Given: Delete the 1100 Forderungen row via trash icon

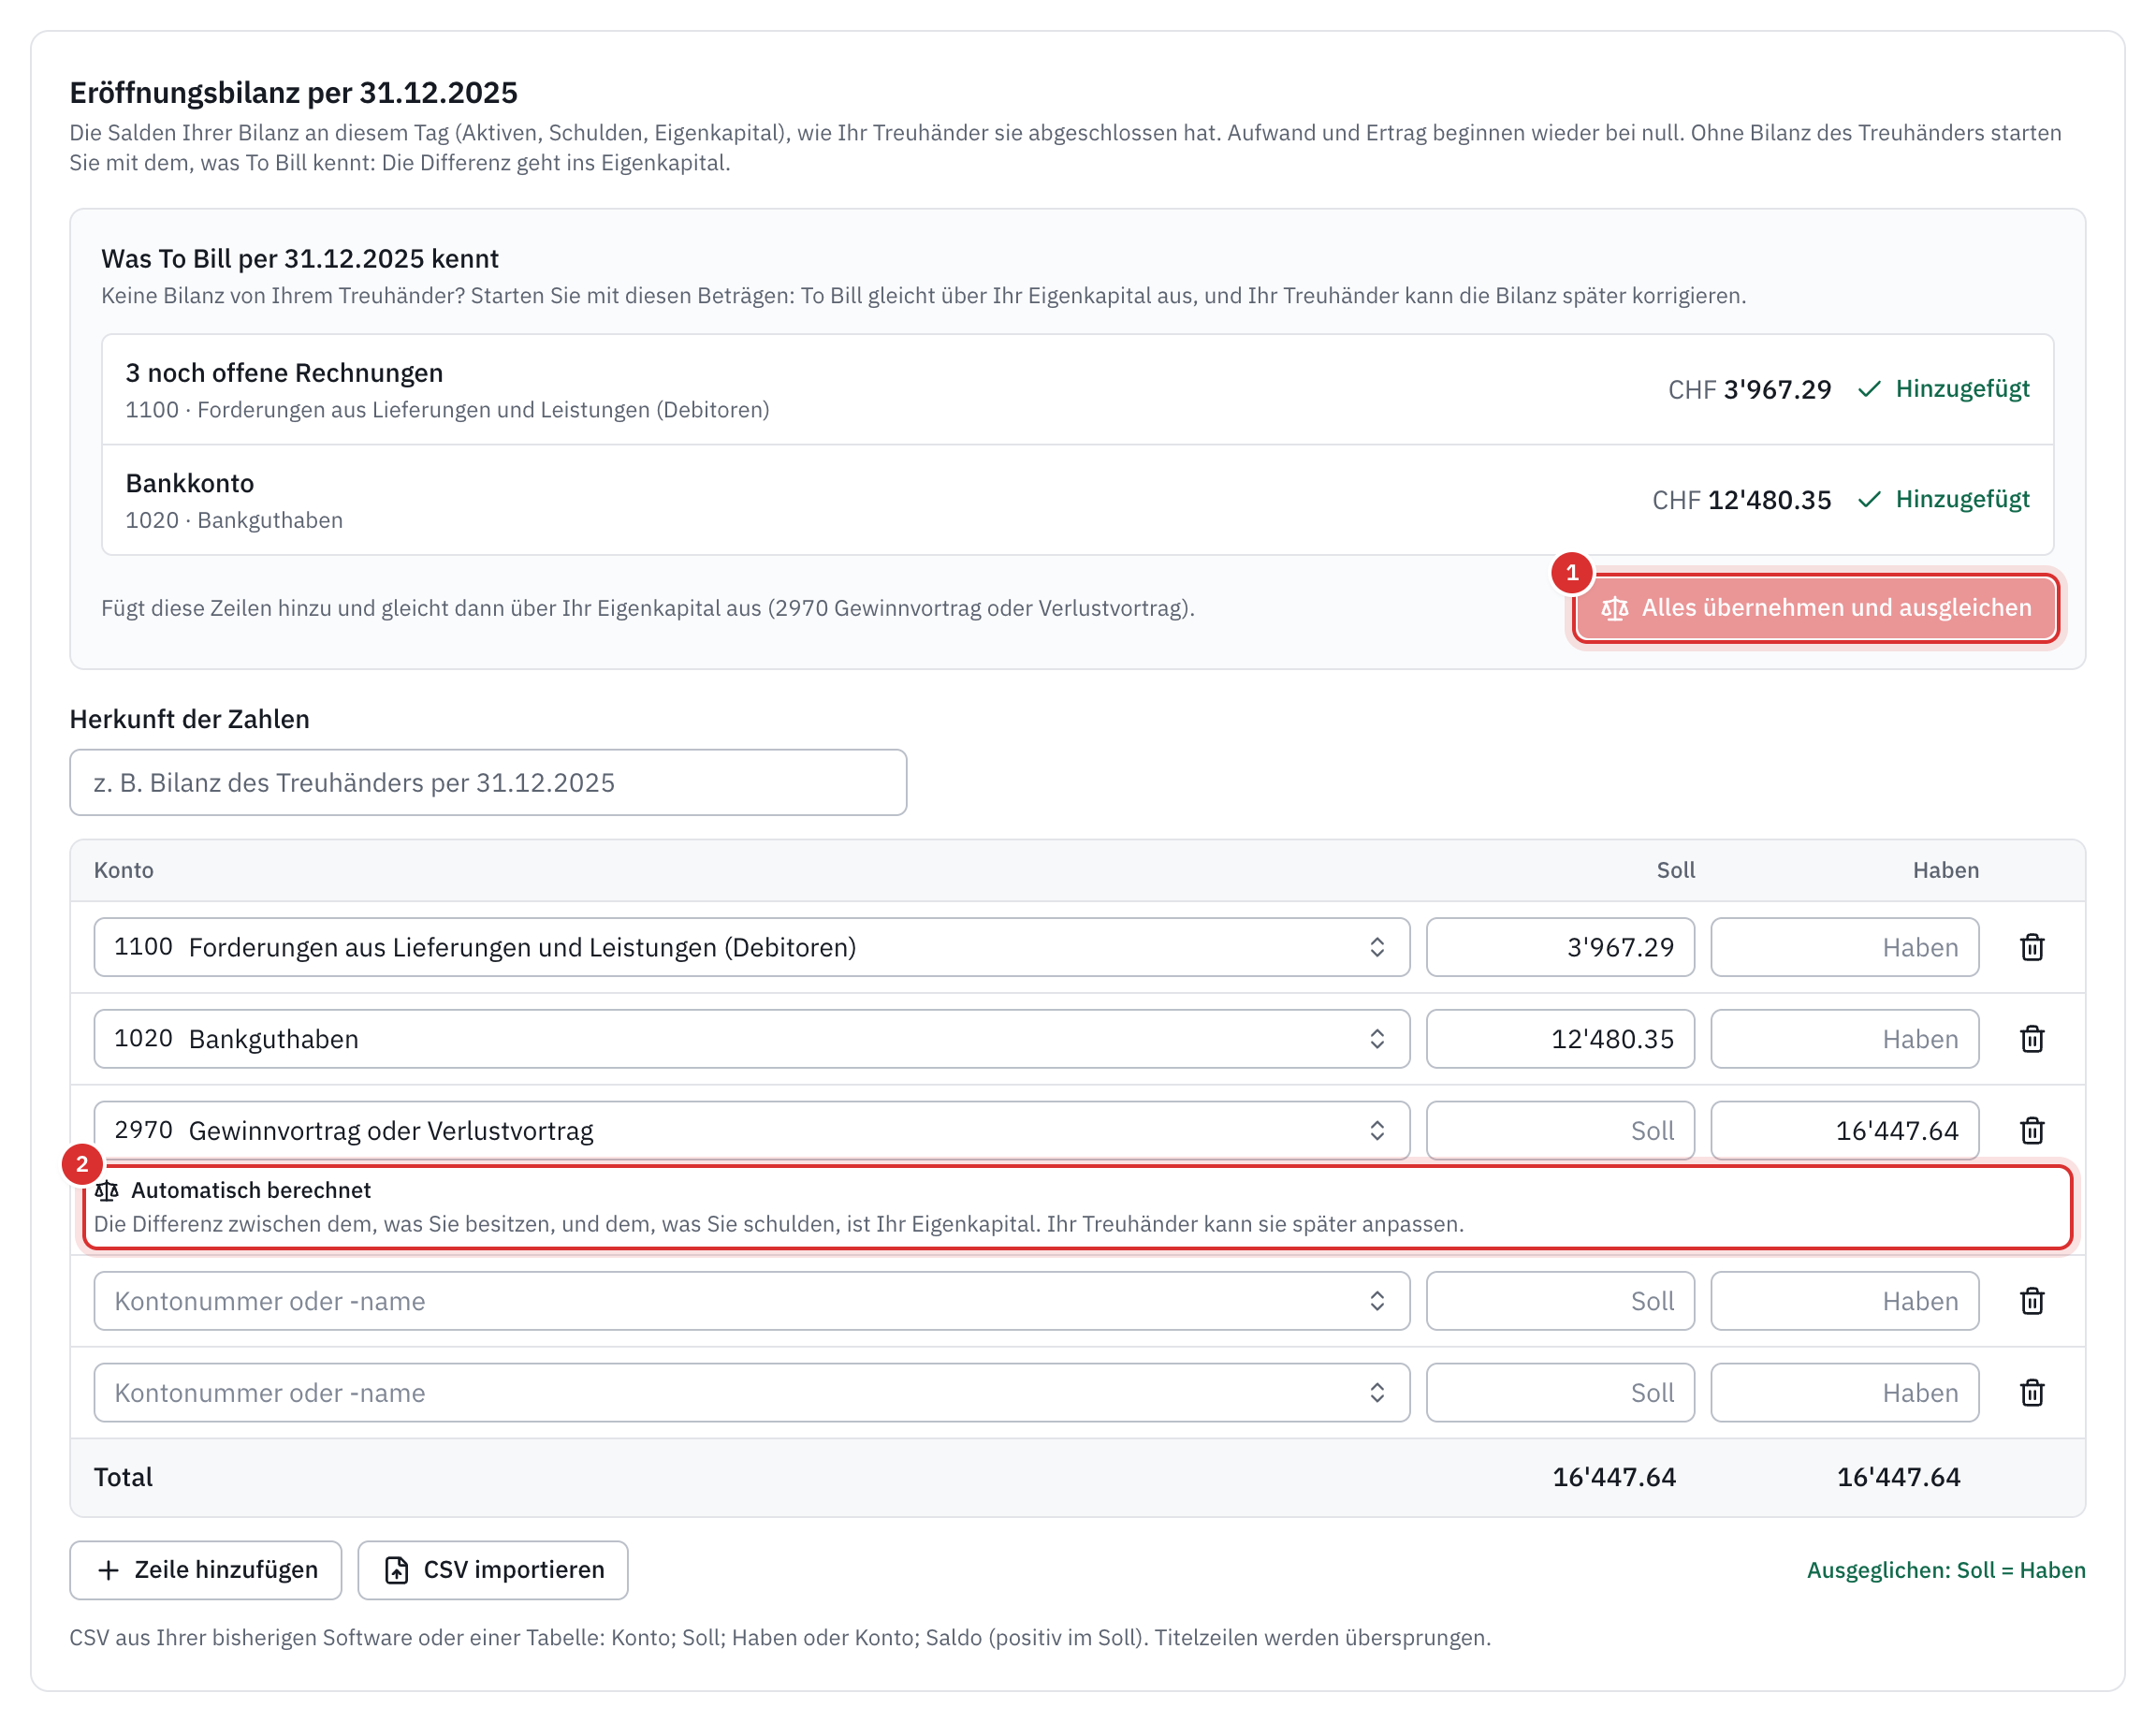Looking at the screenshot, I should tap(2031, 947).
